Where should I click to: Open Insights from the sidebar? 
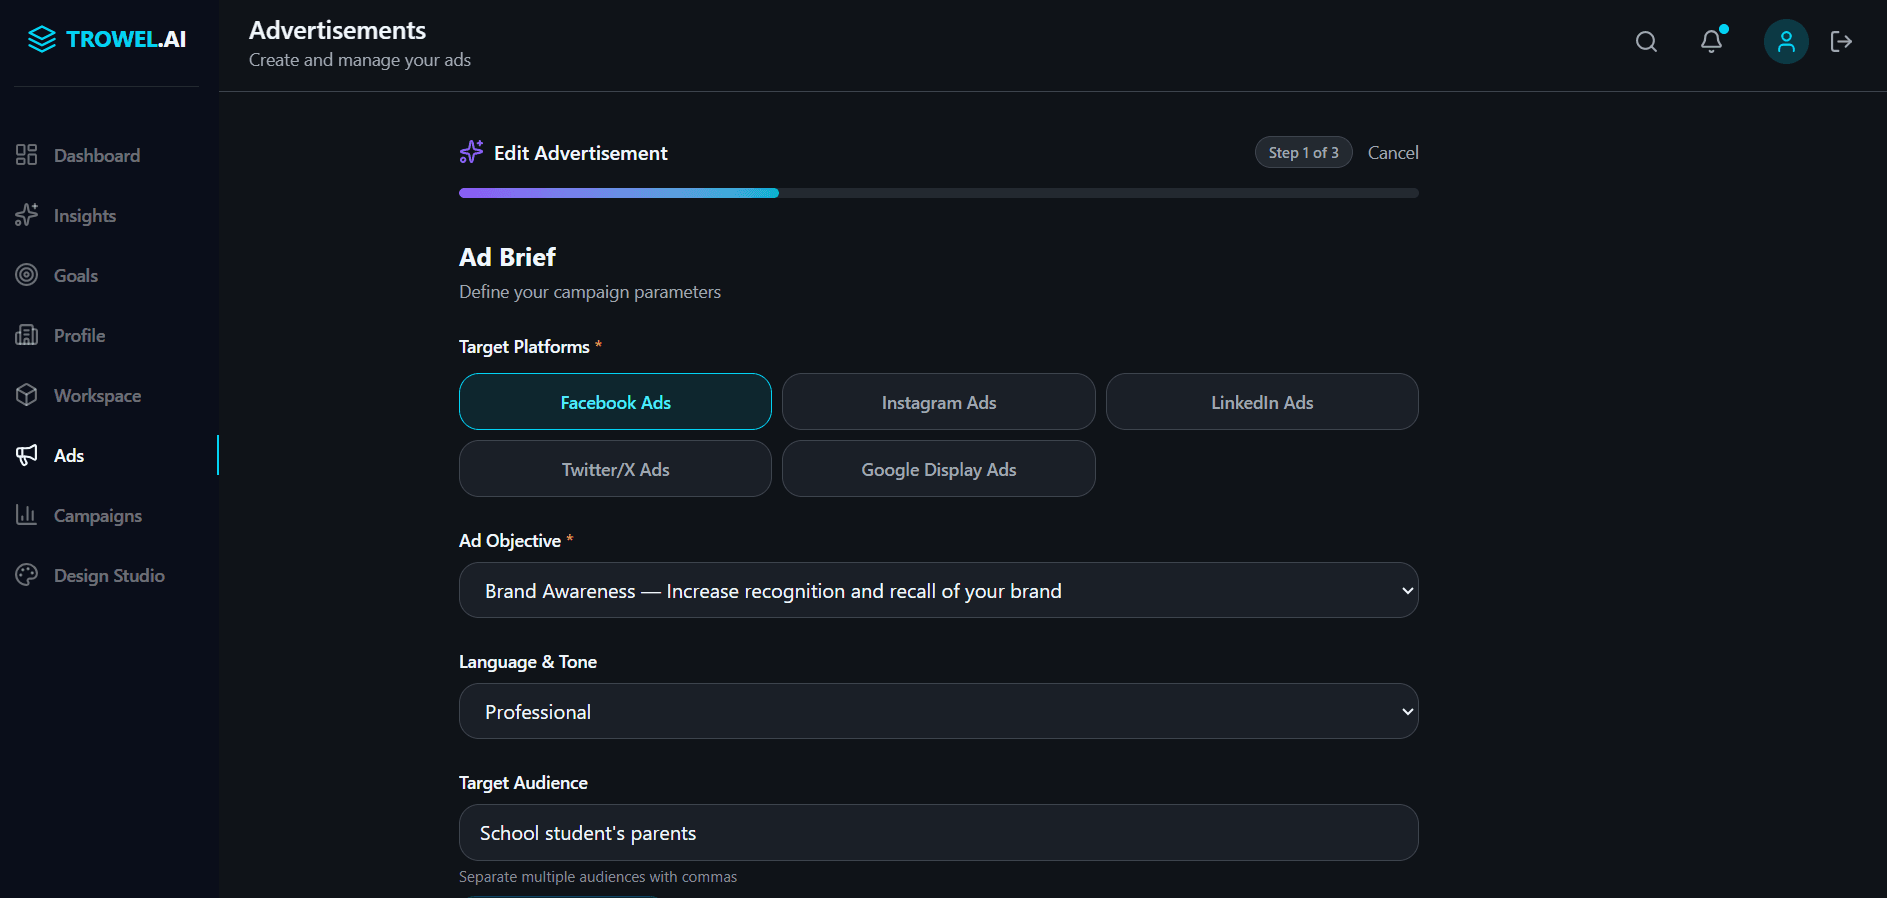coord(85,215)
